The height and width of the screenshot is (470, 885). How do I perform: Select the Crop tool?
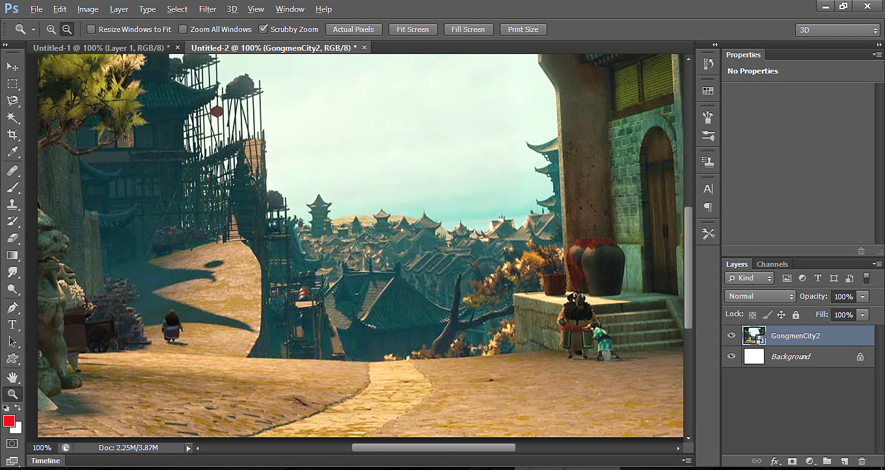click(x=12, y=135)
